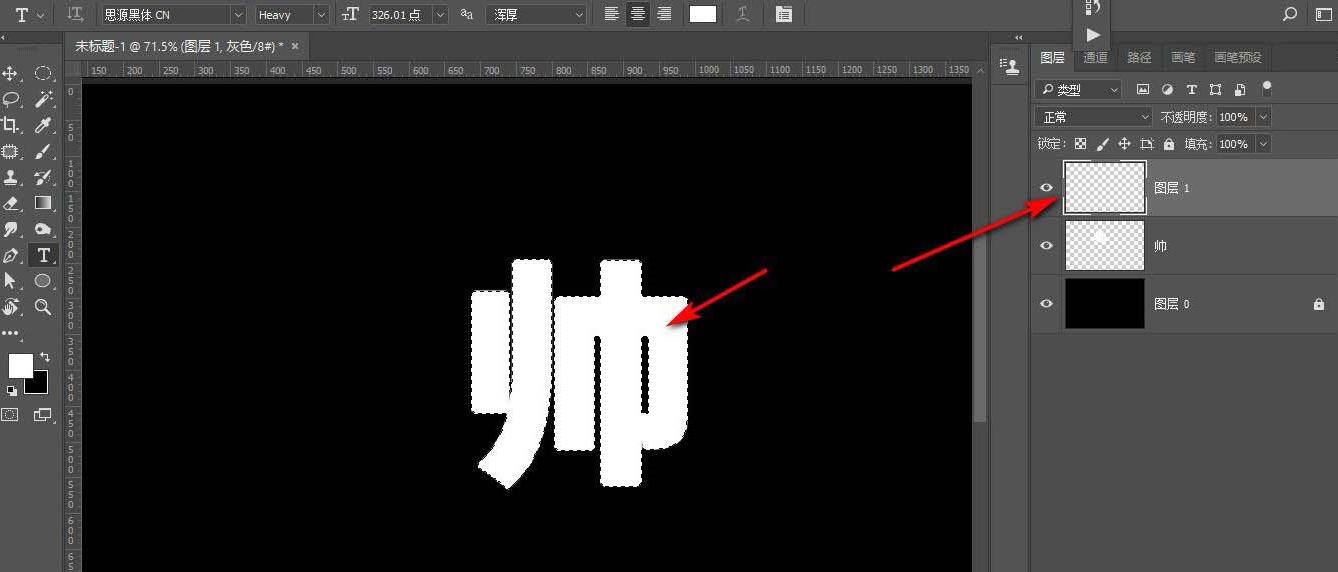Screen dimensions: 1338x572
Task: Open the Edit Toolbar three-dots menu
Action: (x=11, y=333)
